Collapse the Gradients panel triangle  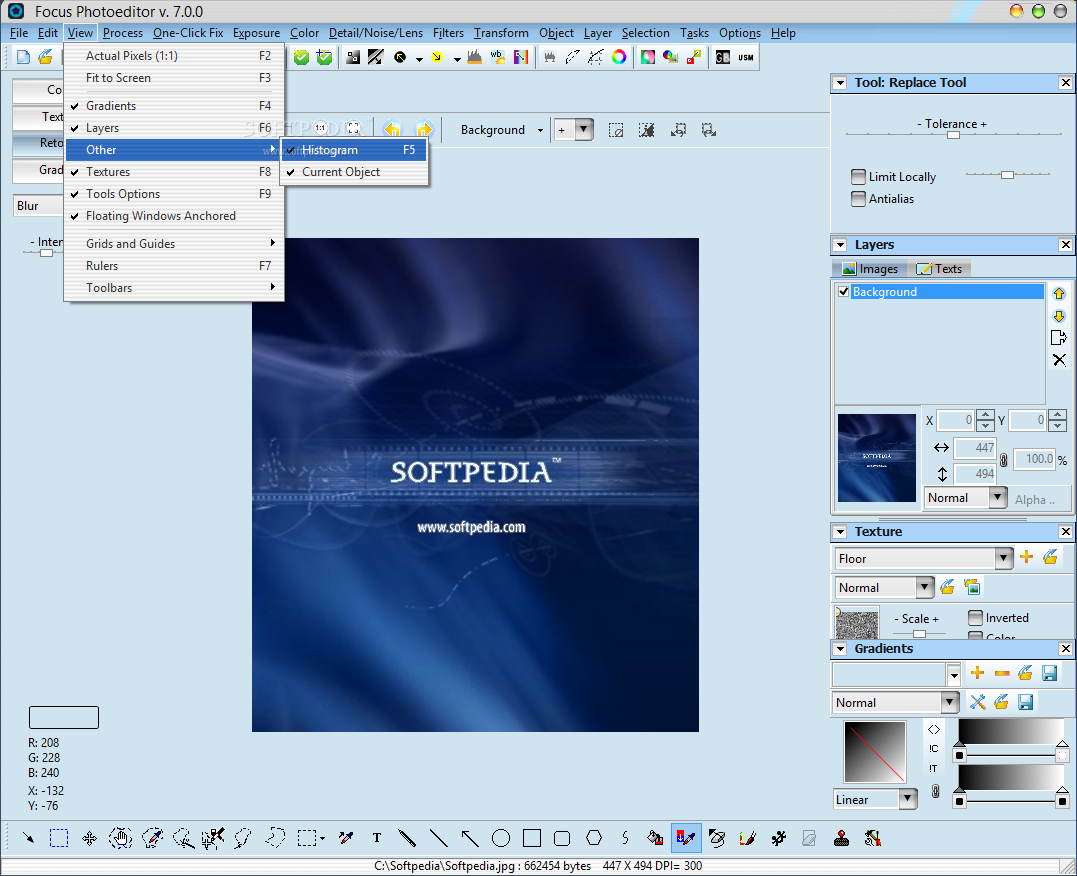tap(839, 649)
